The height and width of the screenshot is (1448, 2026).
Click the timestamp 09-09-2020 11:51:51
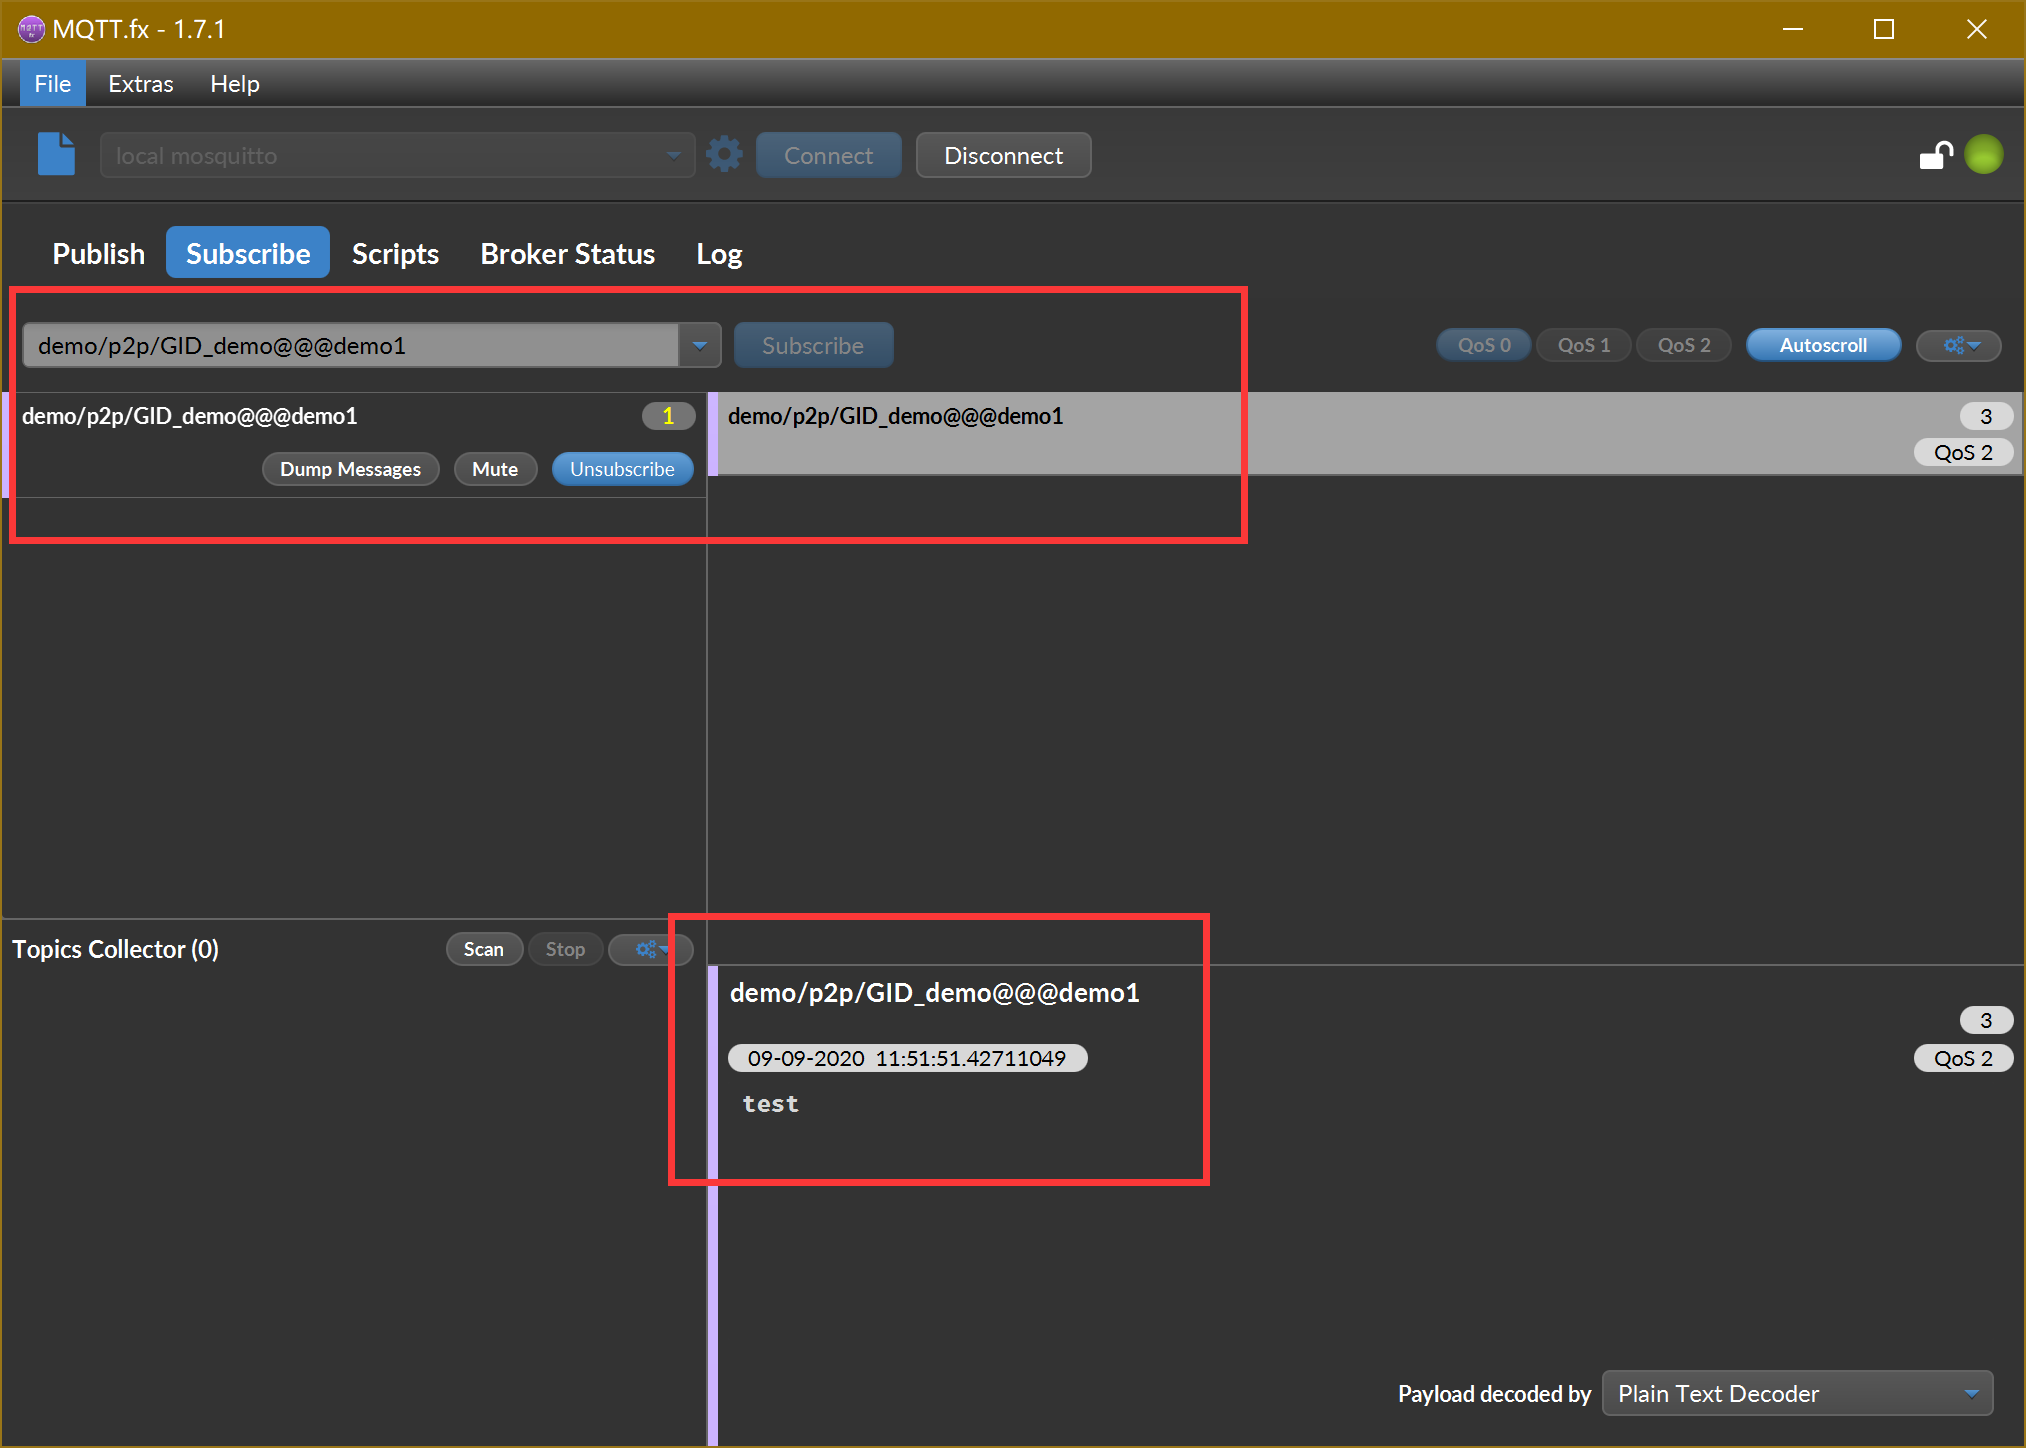(907, 1058)
